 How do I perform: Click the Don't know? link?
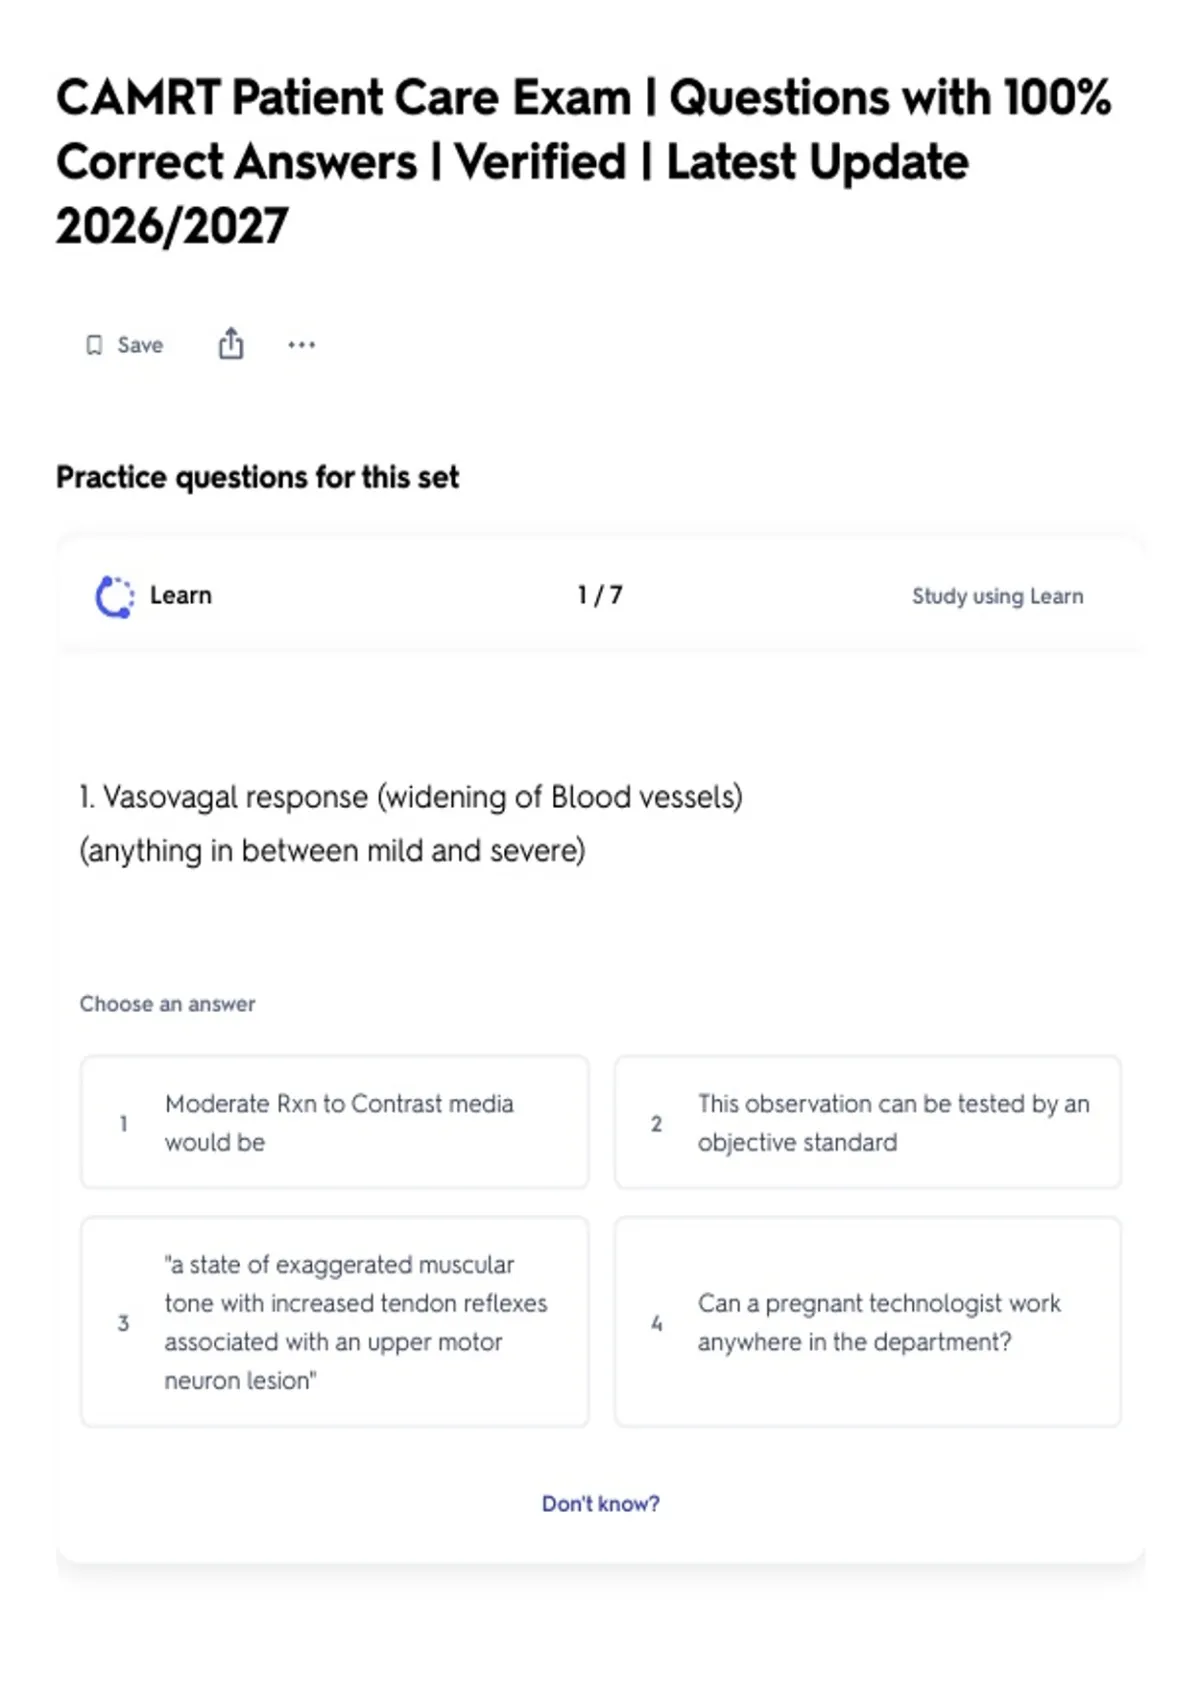coord(600,1503)
